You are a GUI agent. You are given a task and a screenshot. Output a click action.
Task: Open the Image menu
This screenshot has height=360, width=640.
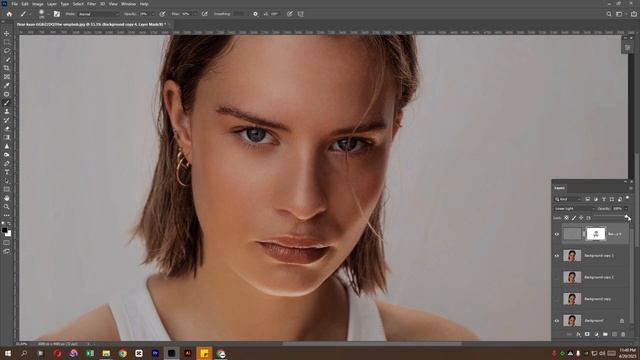click(x=38, y=4)
